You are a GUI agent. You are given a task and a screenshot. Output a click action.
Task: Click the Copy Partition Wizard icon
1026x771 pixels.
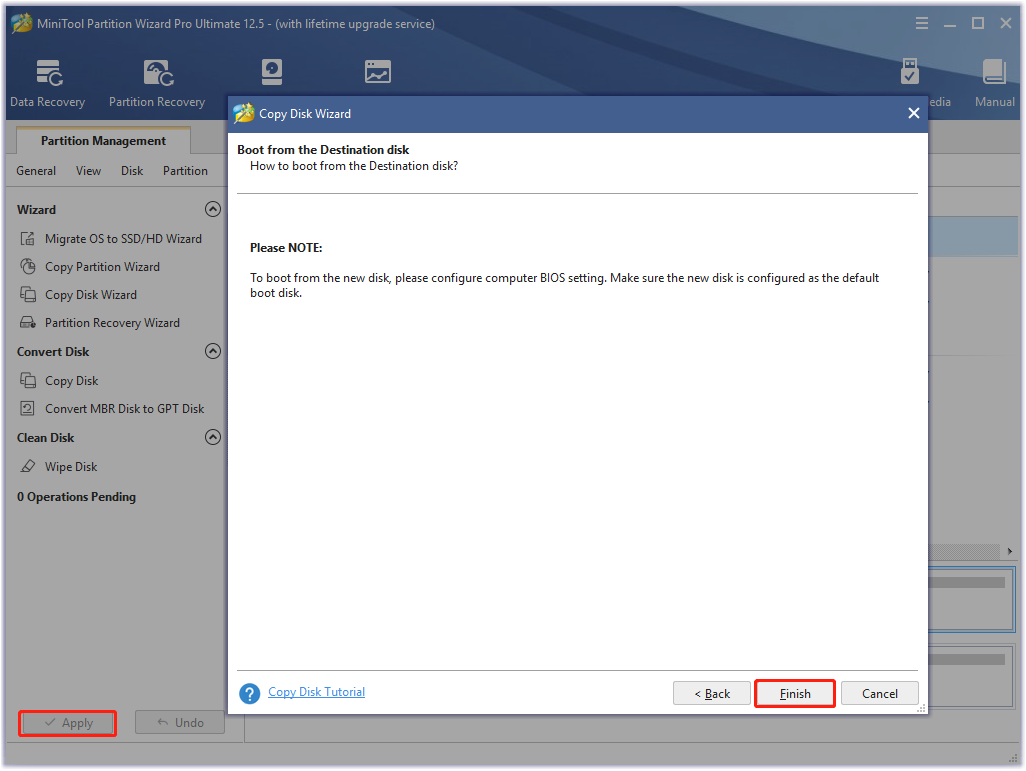coord(27,266)
